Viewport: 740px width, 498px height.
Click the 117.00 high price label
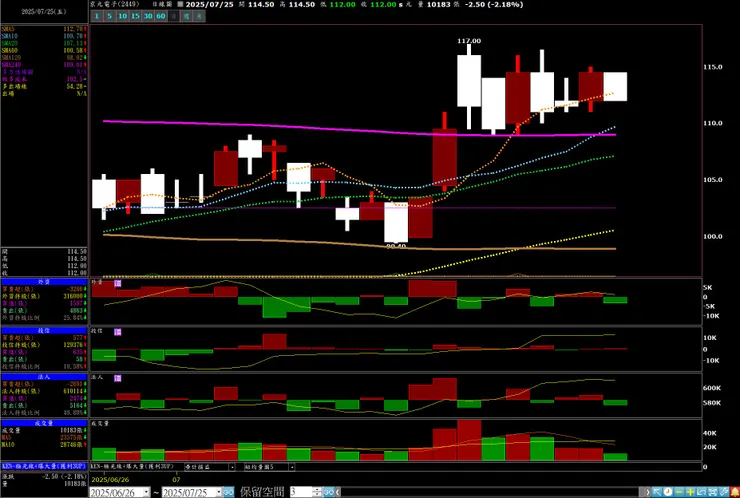(469, 41)
